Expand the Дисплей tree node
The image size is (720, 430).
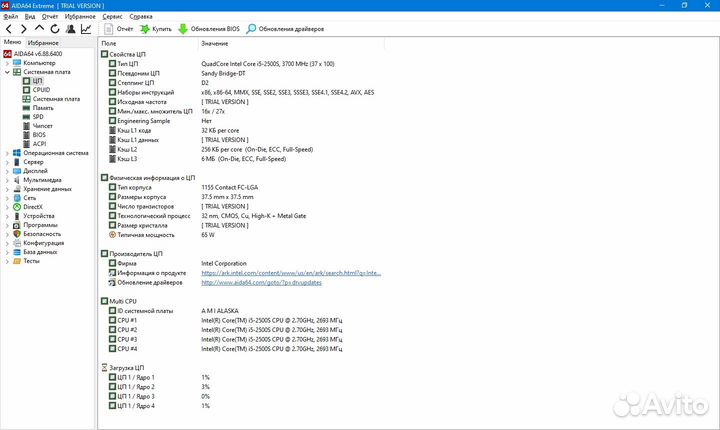tap(7, 171)
